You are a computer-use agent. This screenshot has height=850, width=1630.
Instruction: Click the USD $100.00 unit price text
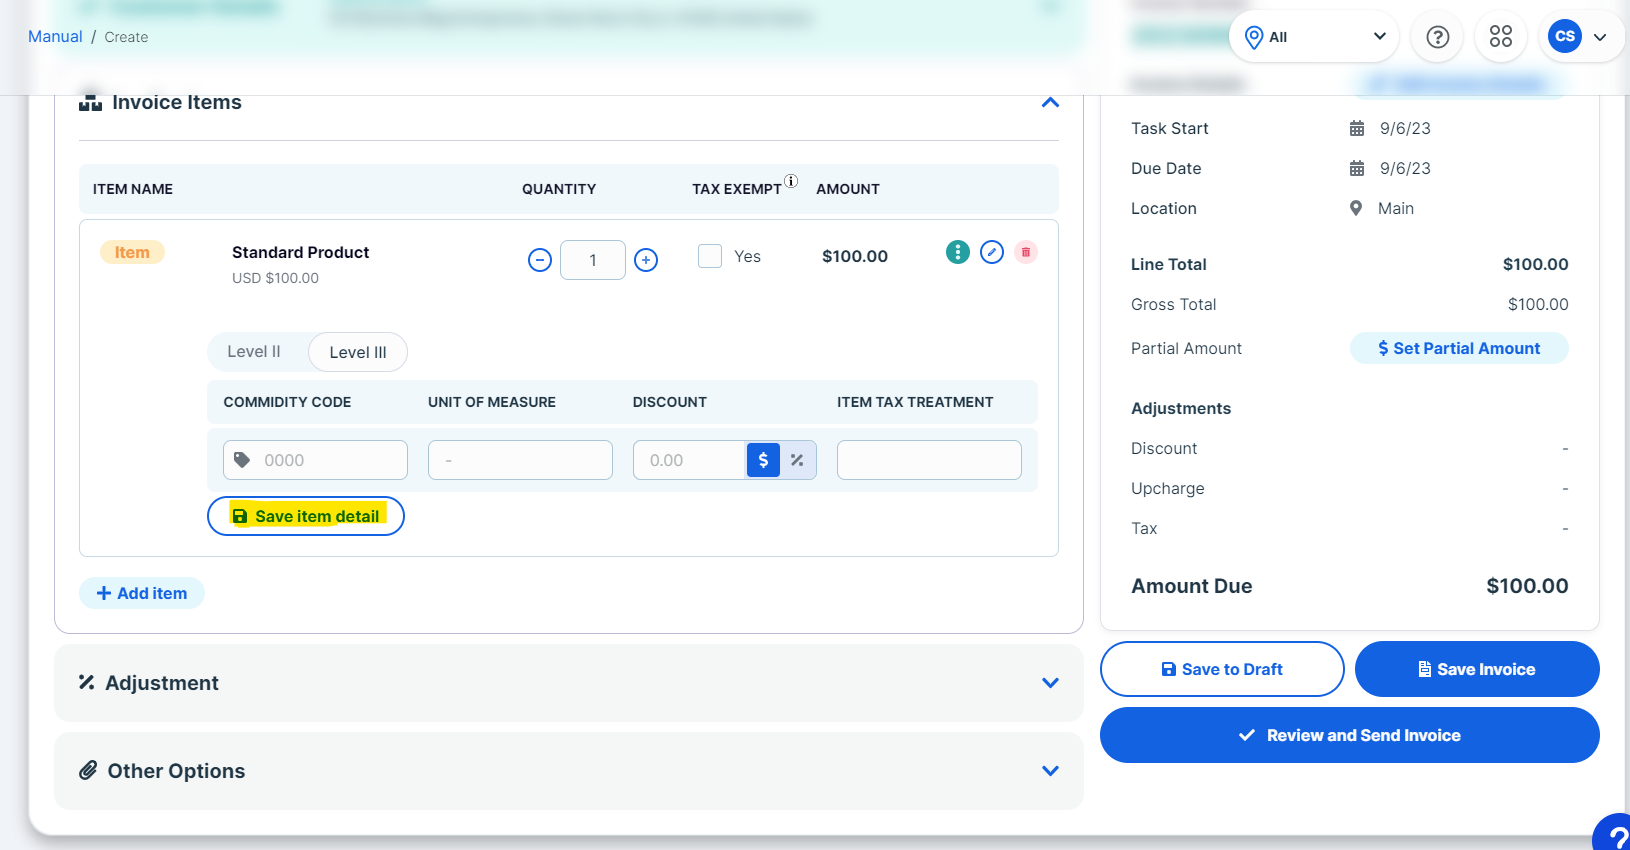[275, 278]
